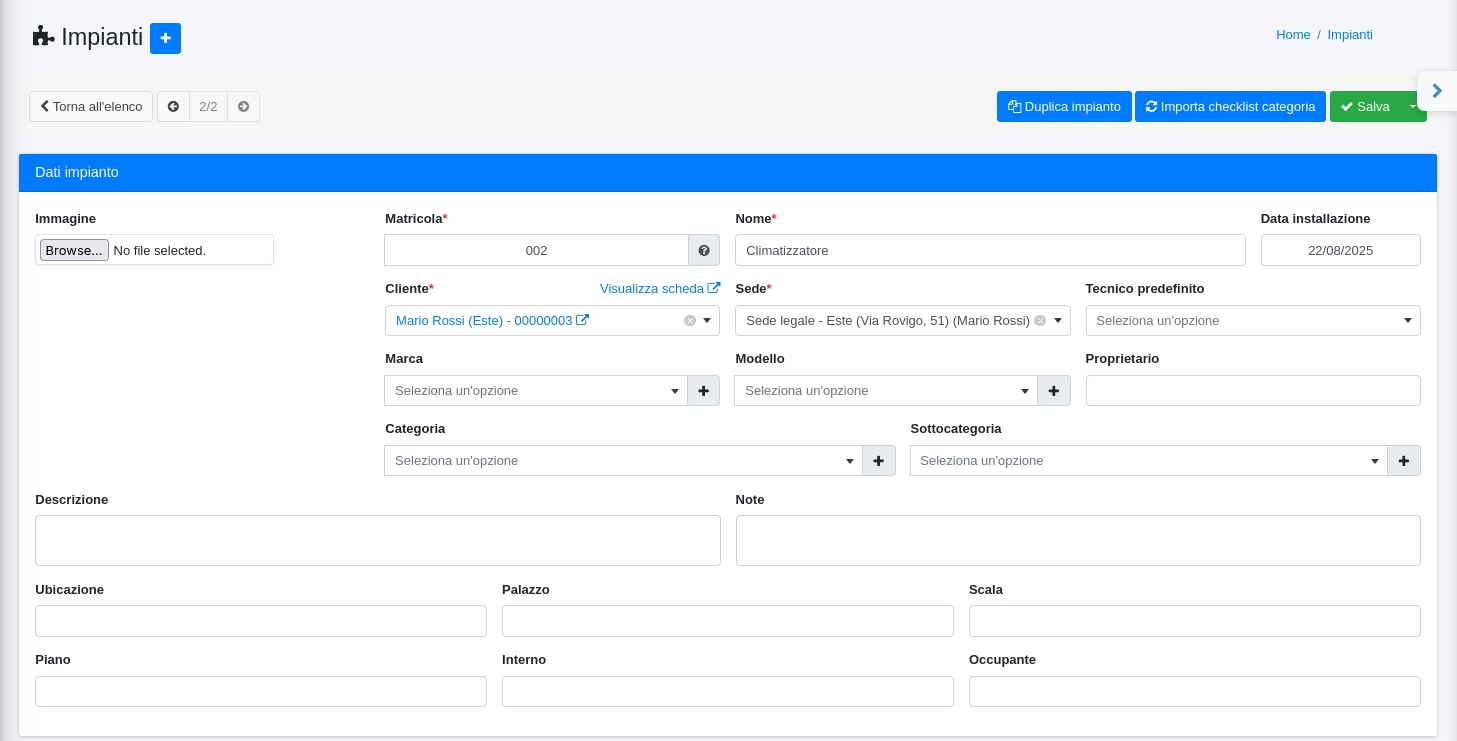Add new Modello with plus button
This screenshot has height=741, width=1457.
(1054, 391)
